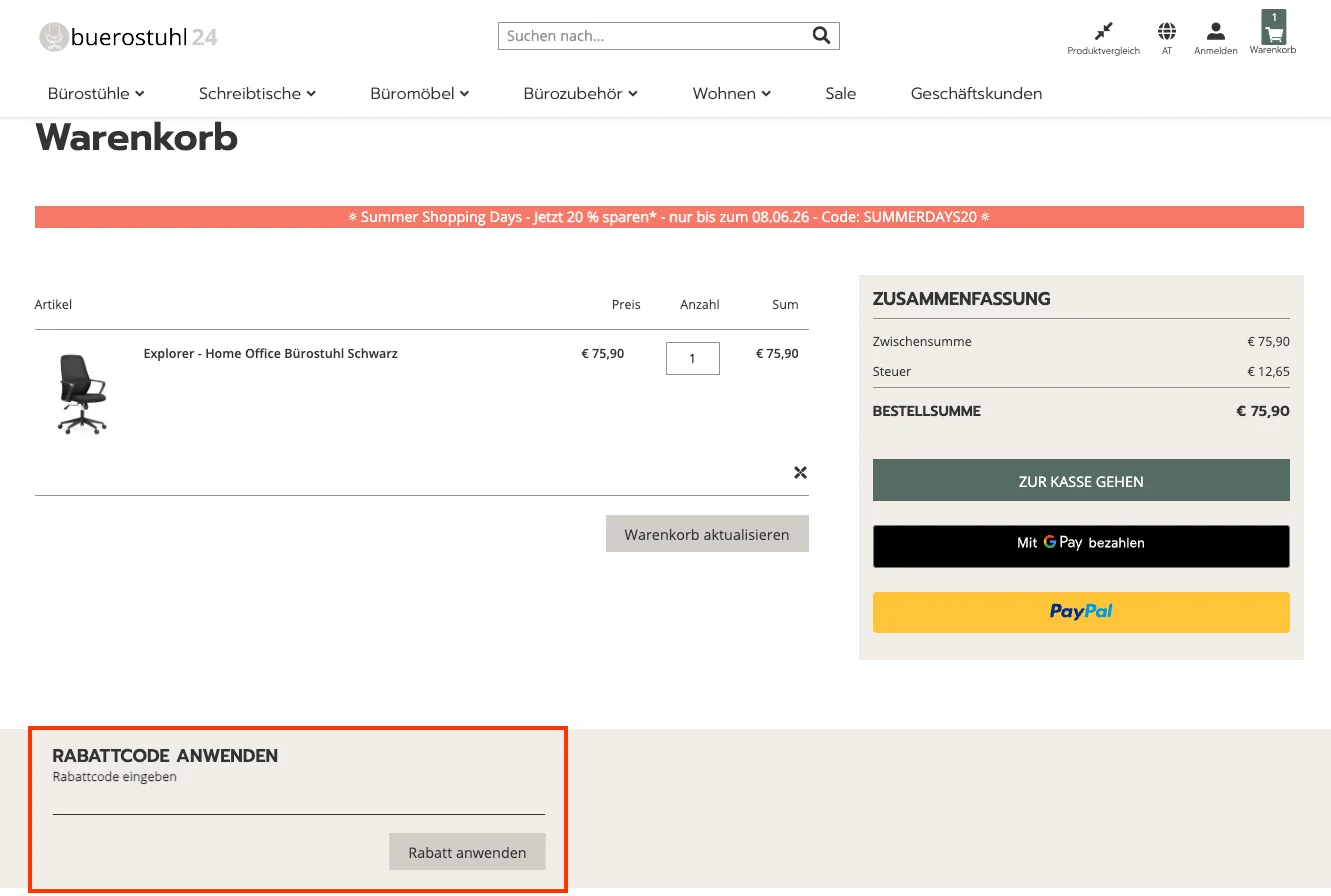Select the Steuer value € 12,65
Image resolution: width=1331 pixels, height=896 pixels.
[x=1268, y=371]
